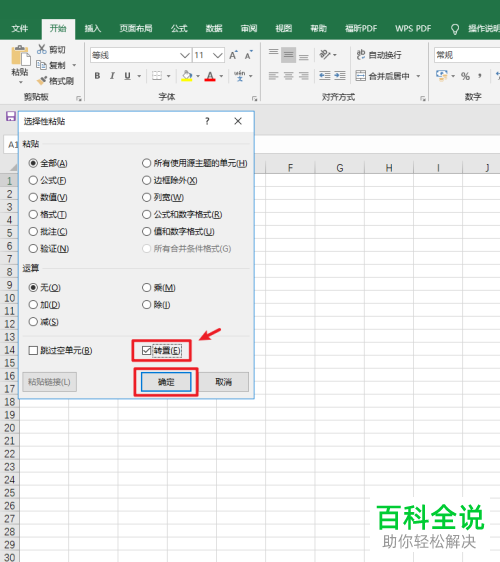Apply percent style format
The width and height of the screenshot is (500, 562).
465,76
